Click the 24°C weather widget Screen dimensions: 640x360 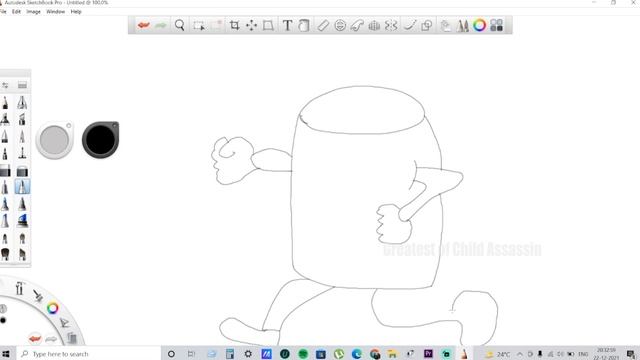point(498,354)
